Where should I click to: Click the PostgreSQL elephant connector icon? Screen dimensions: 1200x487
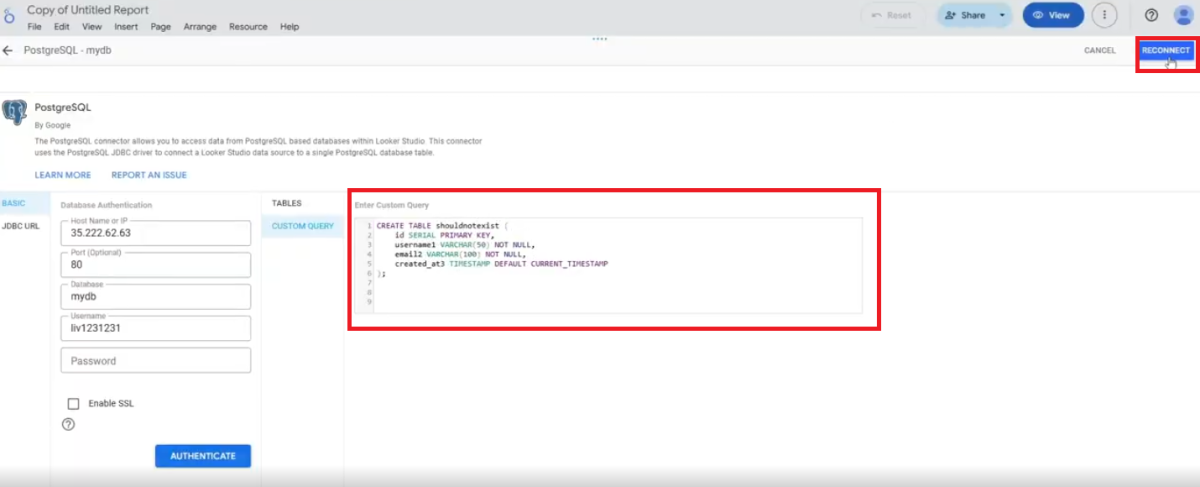pos(14,112)
